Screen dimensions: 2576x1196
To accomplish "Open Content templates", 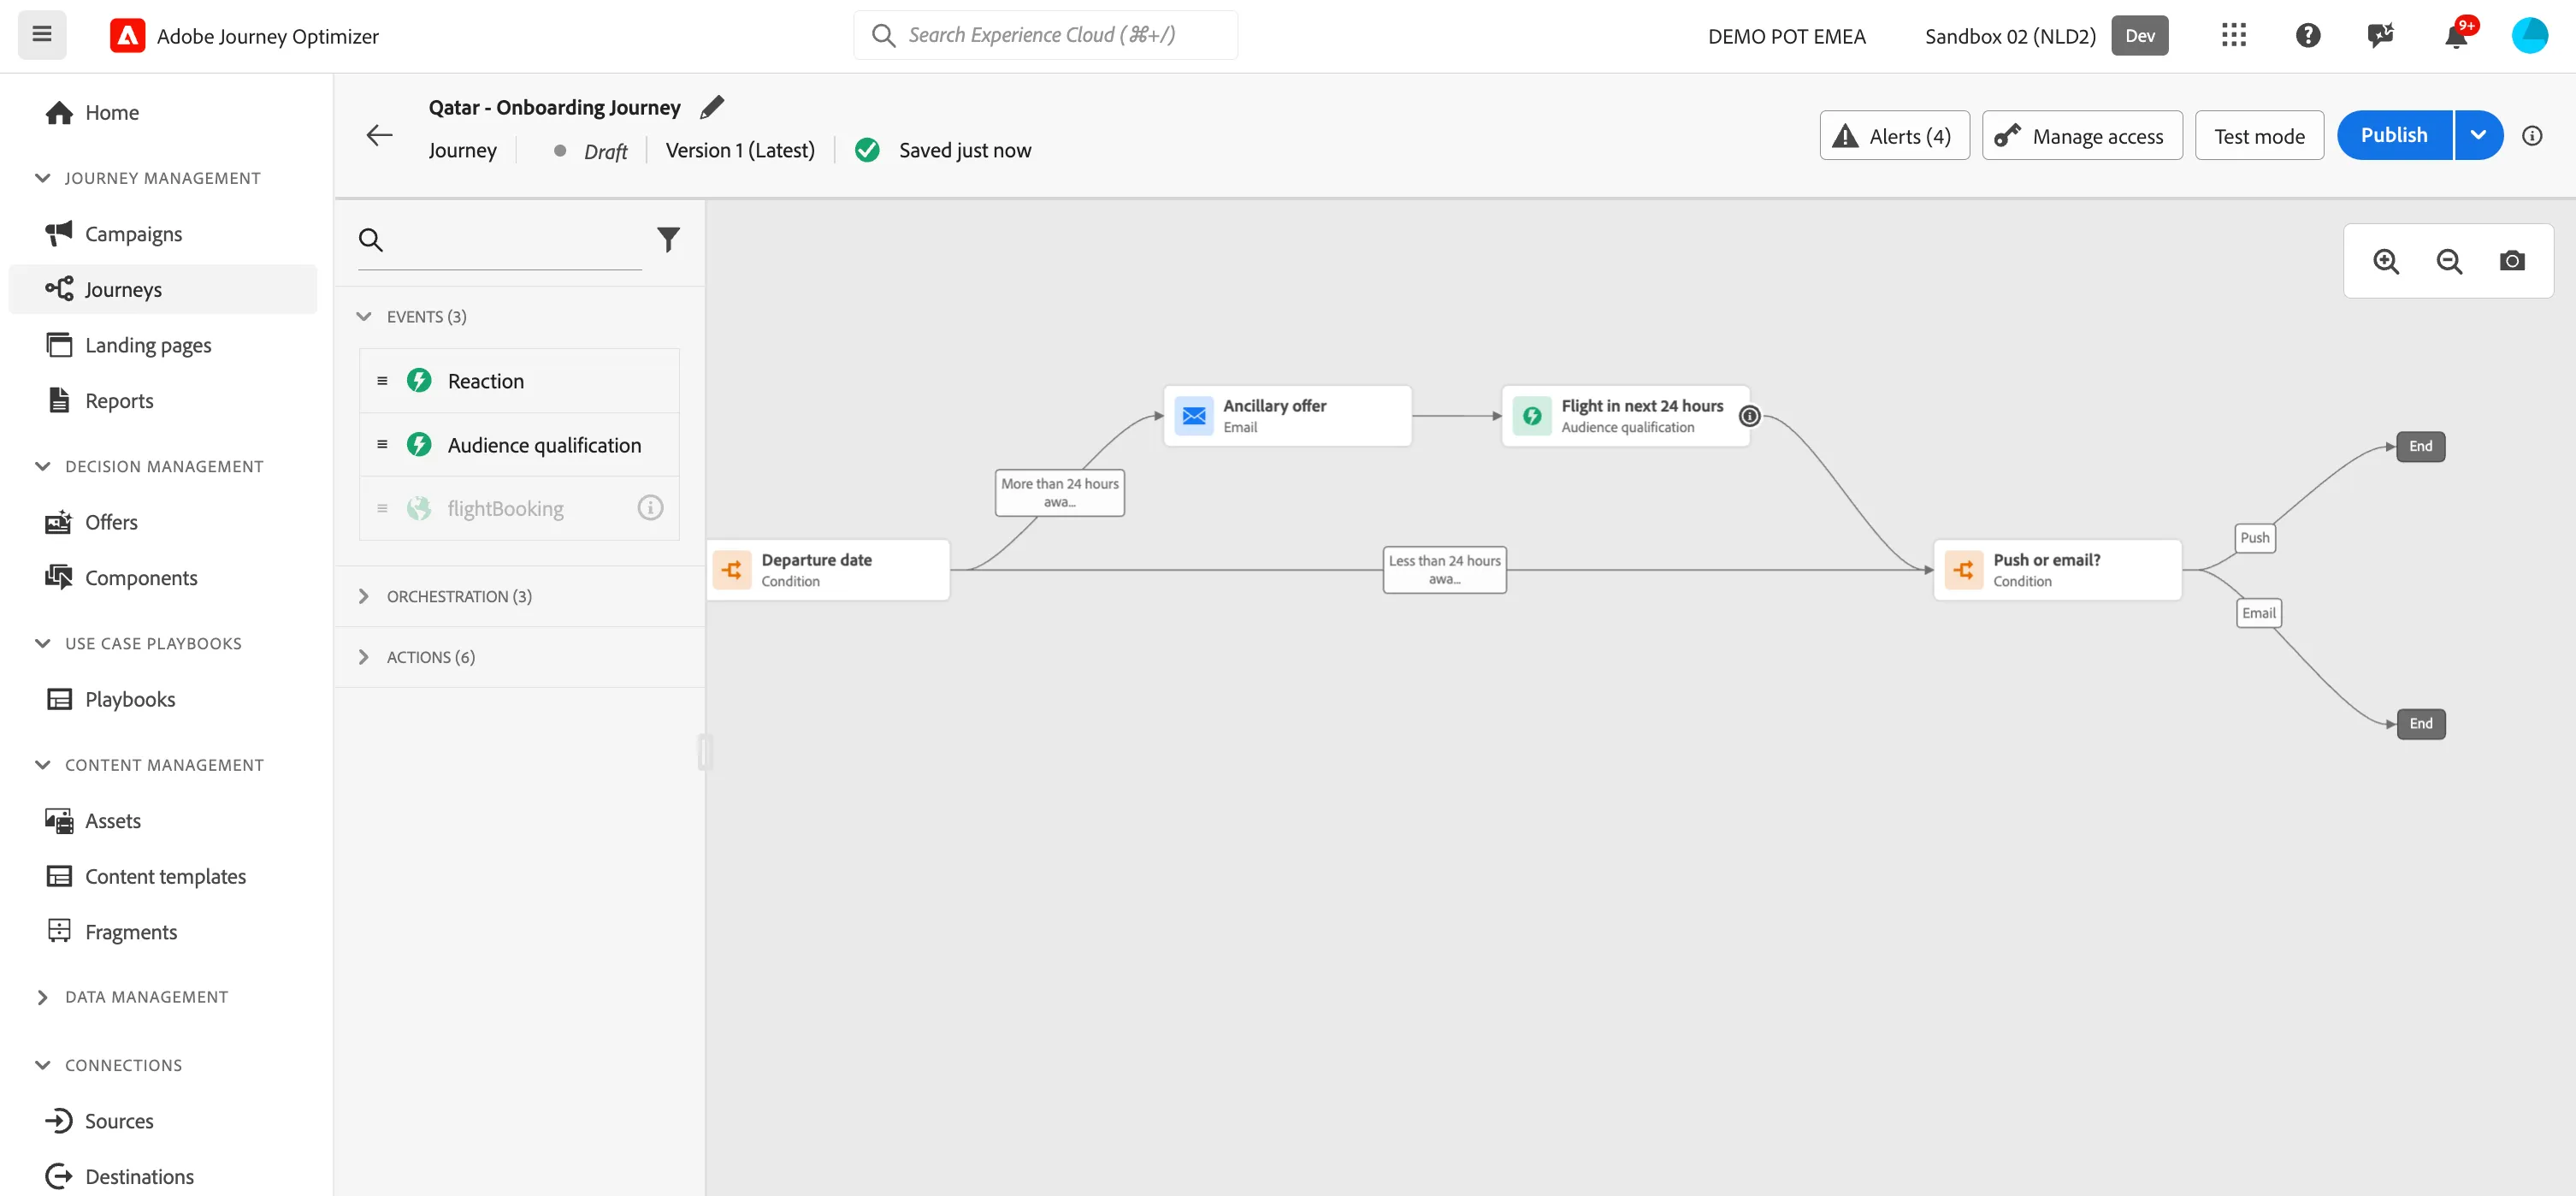I will pyautogui.click(x=163, y=876).
